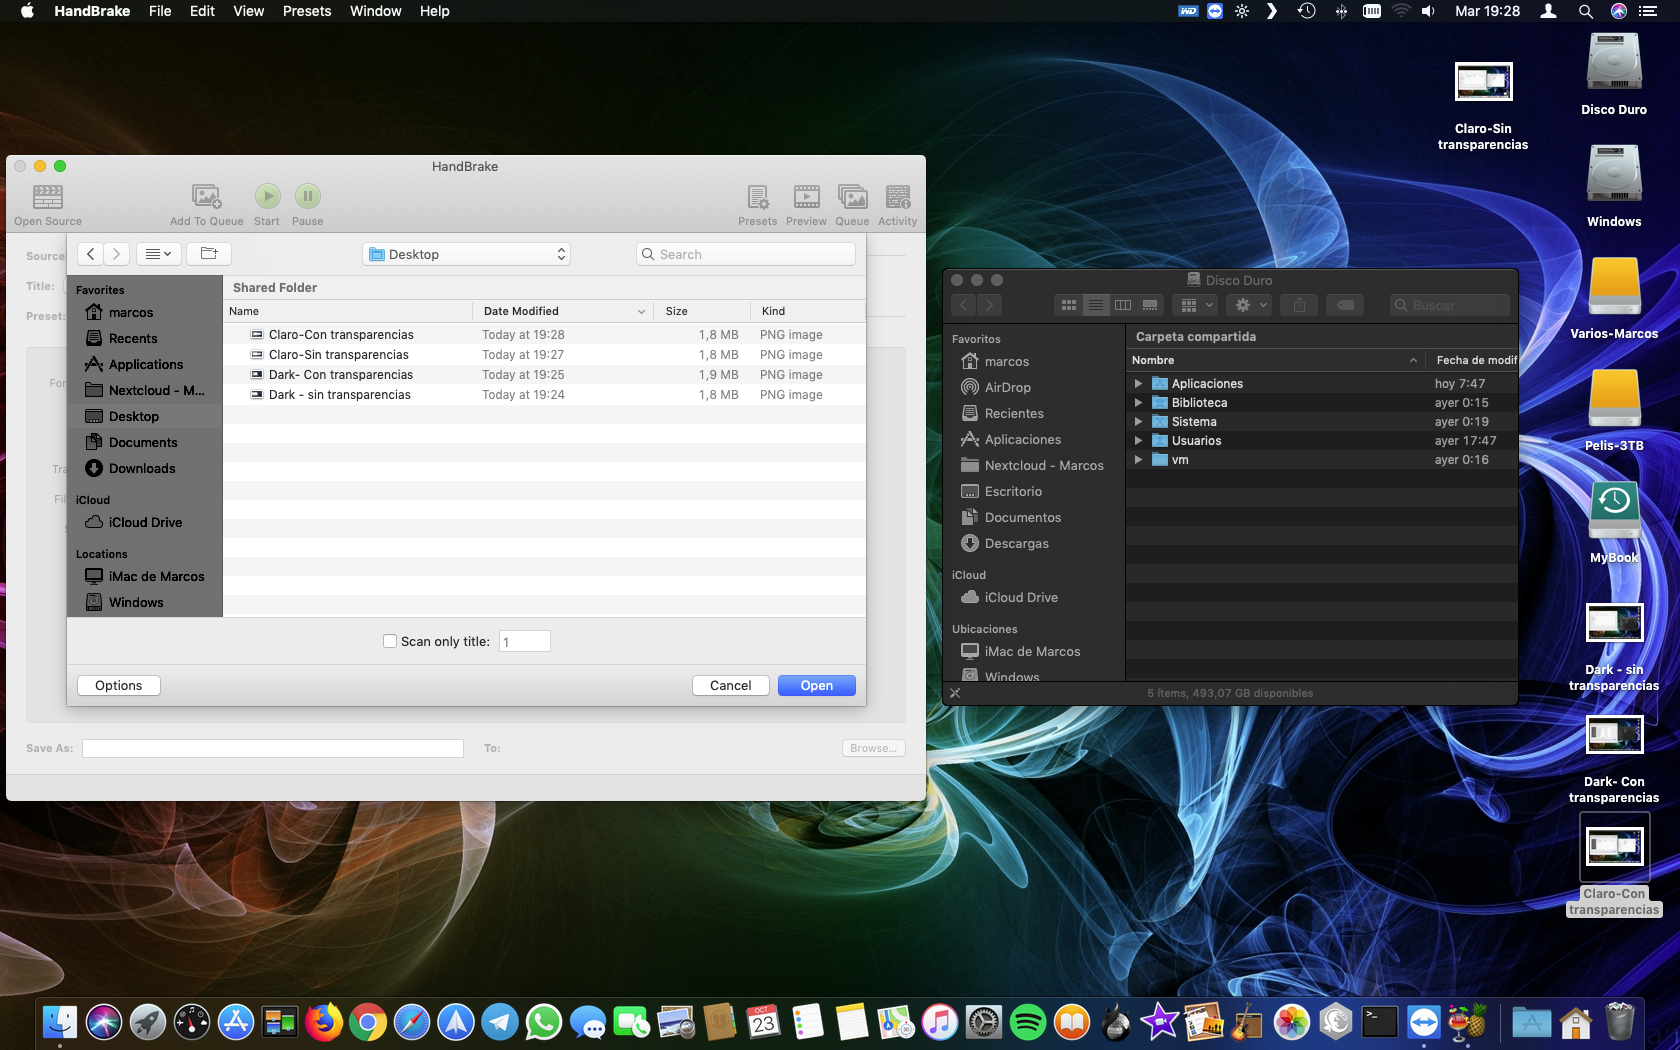Enable the Scan only title checkbox
Screen dimensions: 1680x1050
[x=390, y=642]
